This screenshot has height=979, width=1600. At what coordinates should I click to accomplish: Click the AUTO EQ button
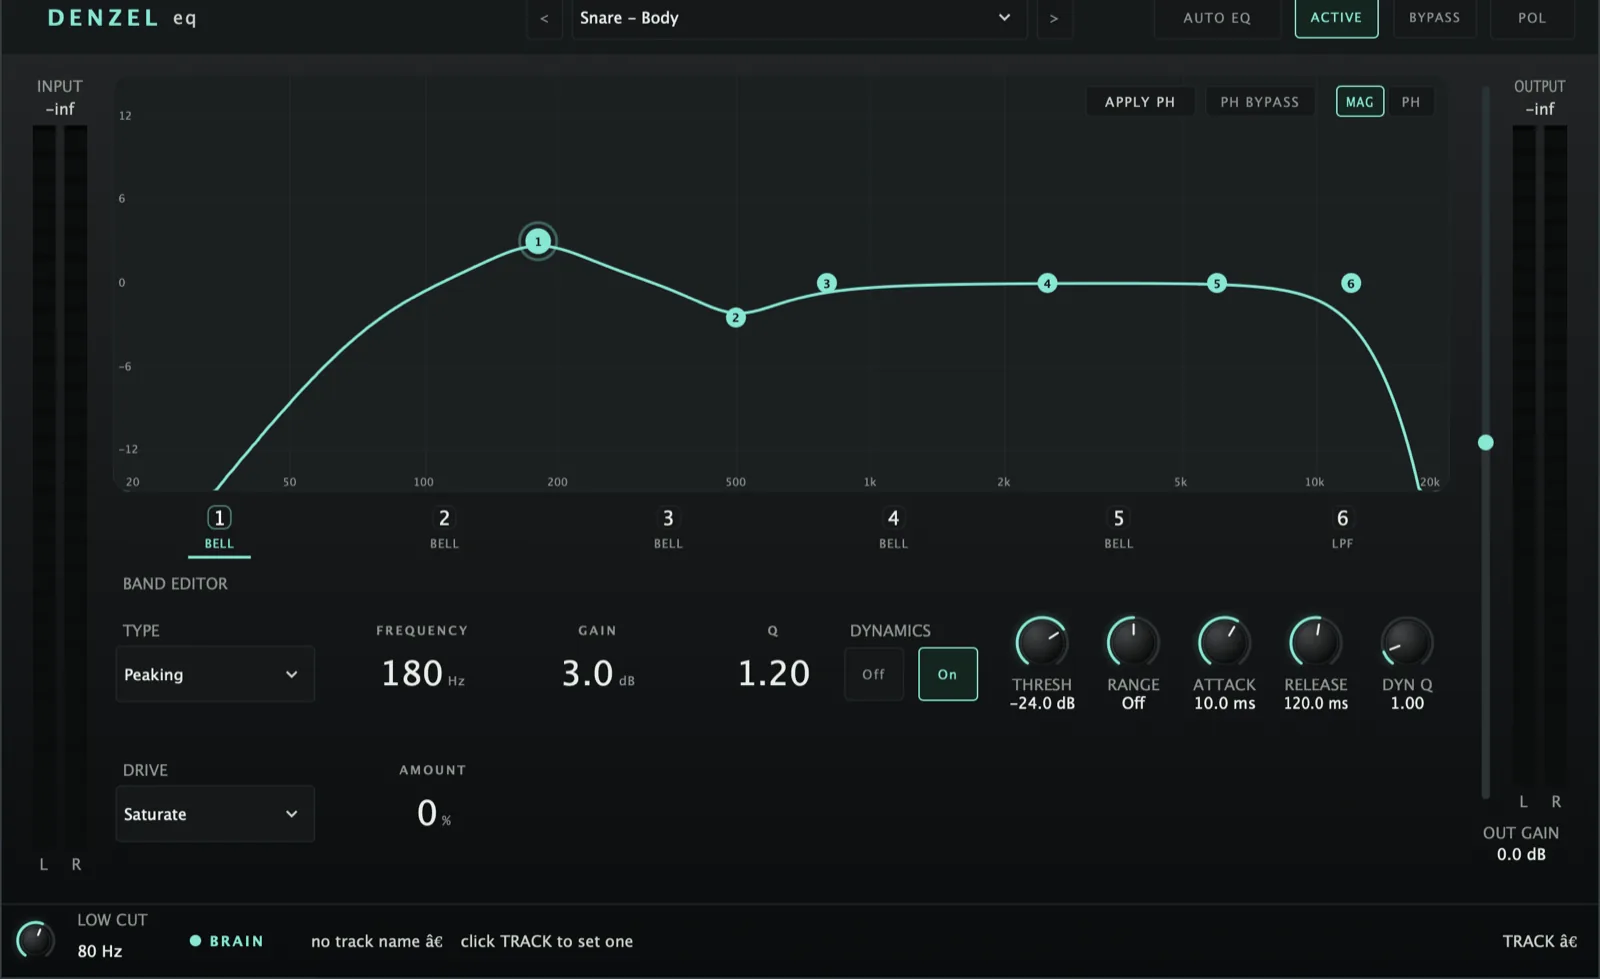[1217, 18]
